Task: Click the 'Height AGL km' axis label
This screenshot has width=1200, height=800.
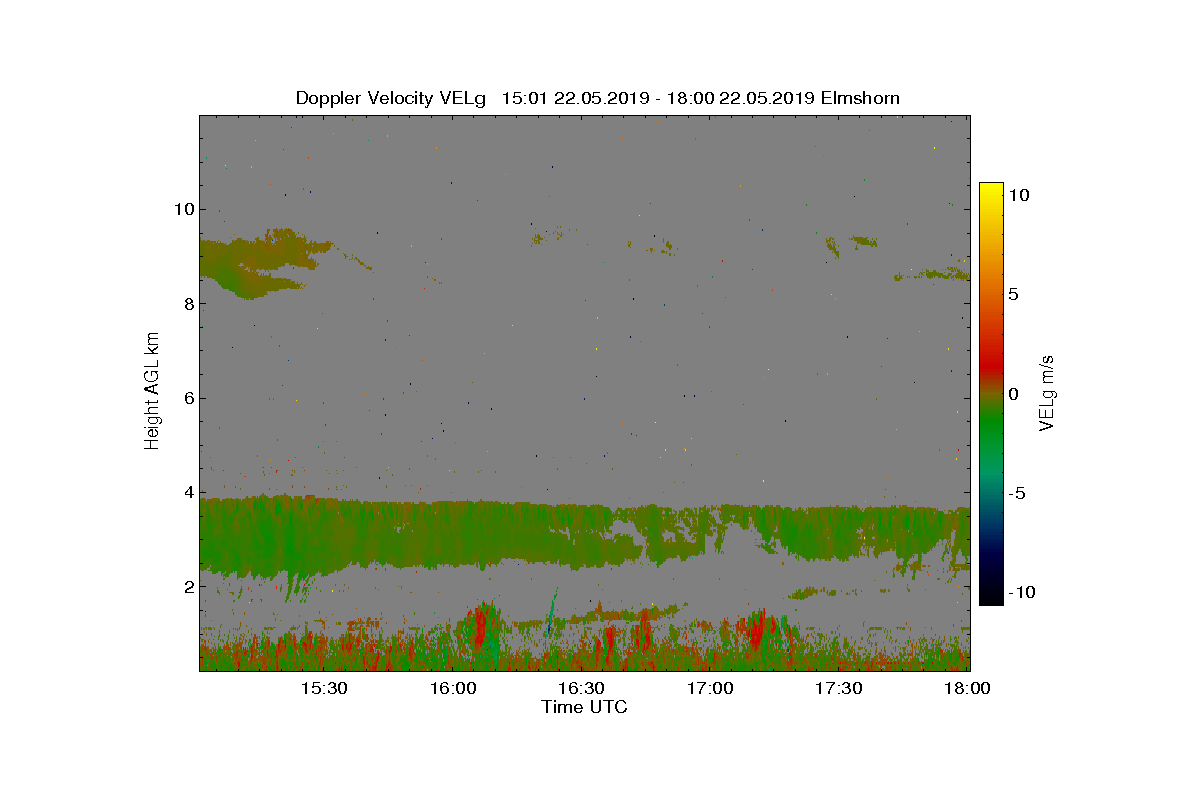Action: tap(152, 390)
